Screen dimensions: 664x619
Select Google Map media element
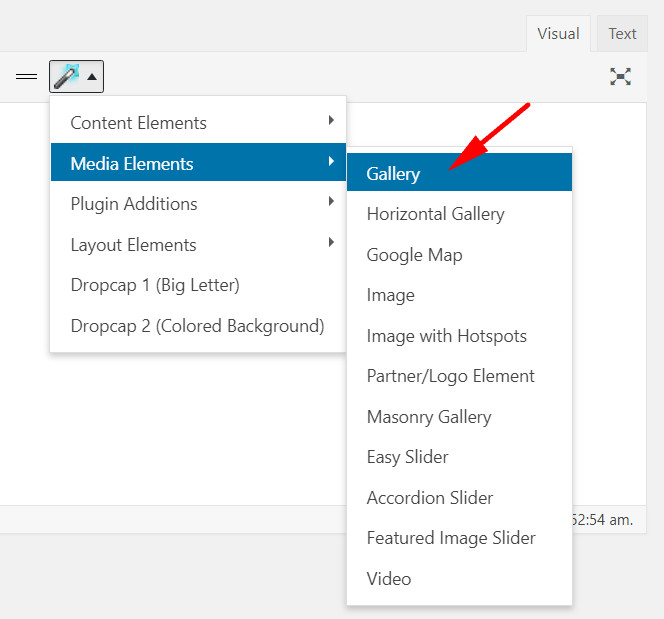(459, 254)
